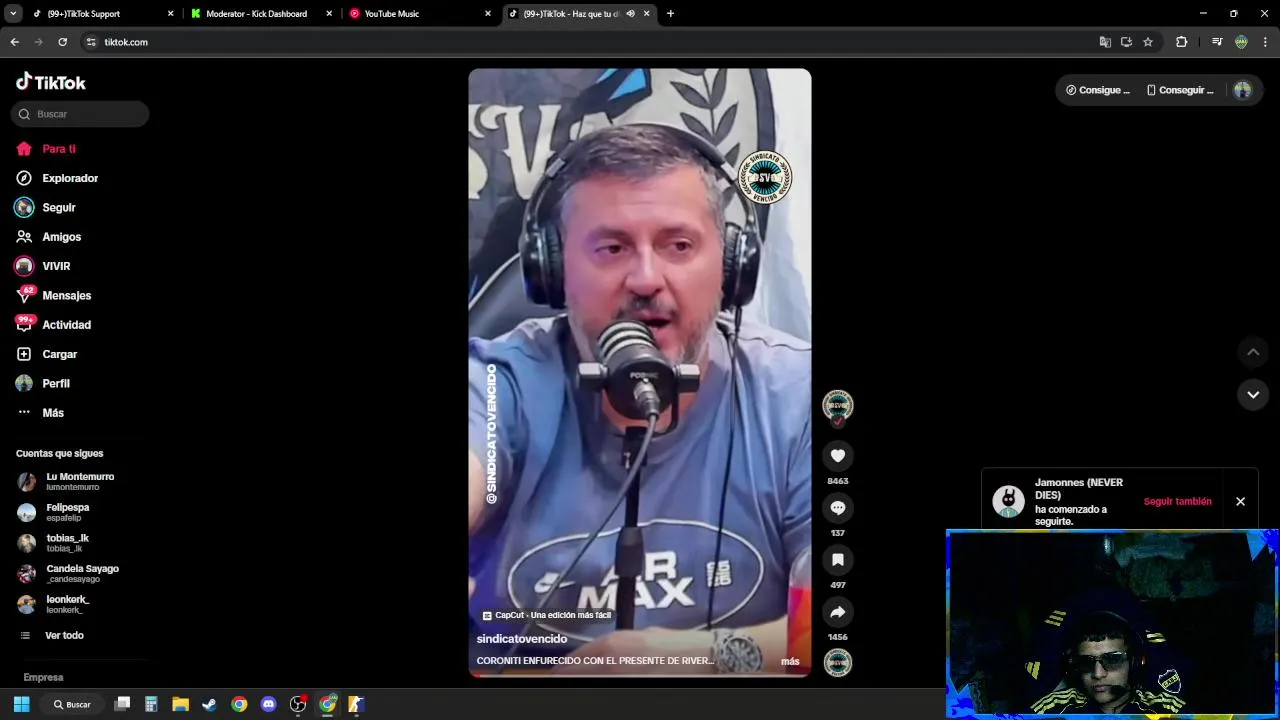This screenshot has height=720, width=1280.
Task: Install app icon in address bar
Action: 1126,42
